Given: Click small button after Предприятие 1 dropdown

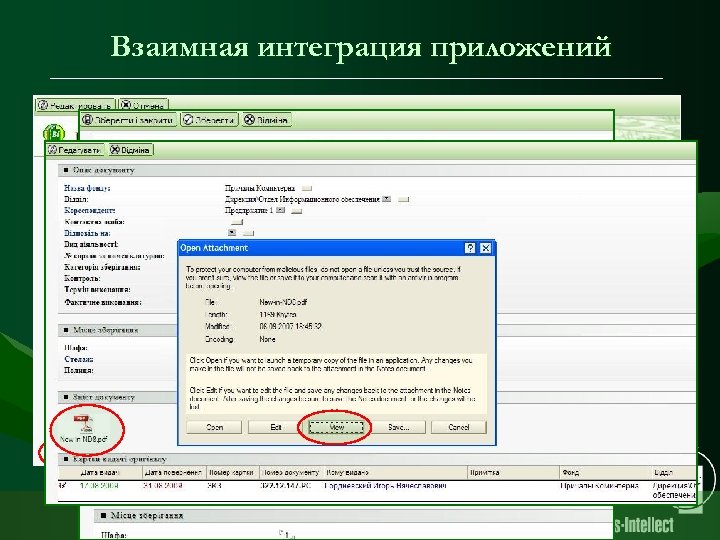Looking at the screenshot, I should coord(297,211).
